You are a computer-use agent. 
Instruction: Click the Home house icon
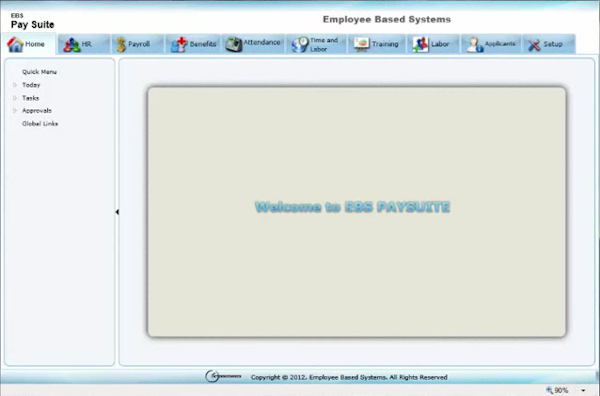click(15, 44)
